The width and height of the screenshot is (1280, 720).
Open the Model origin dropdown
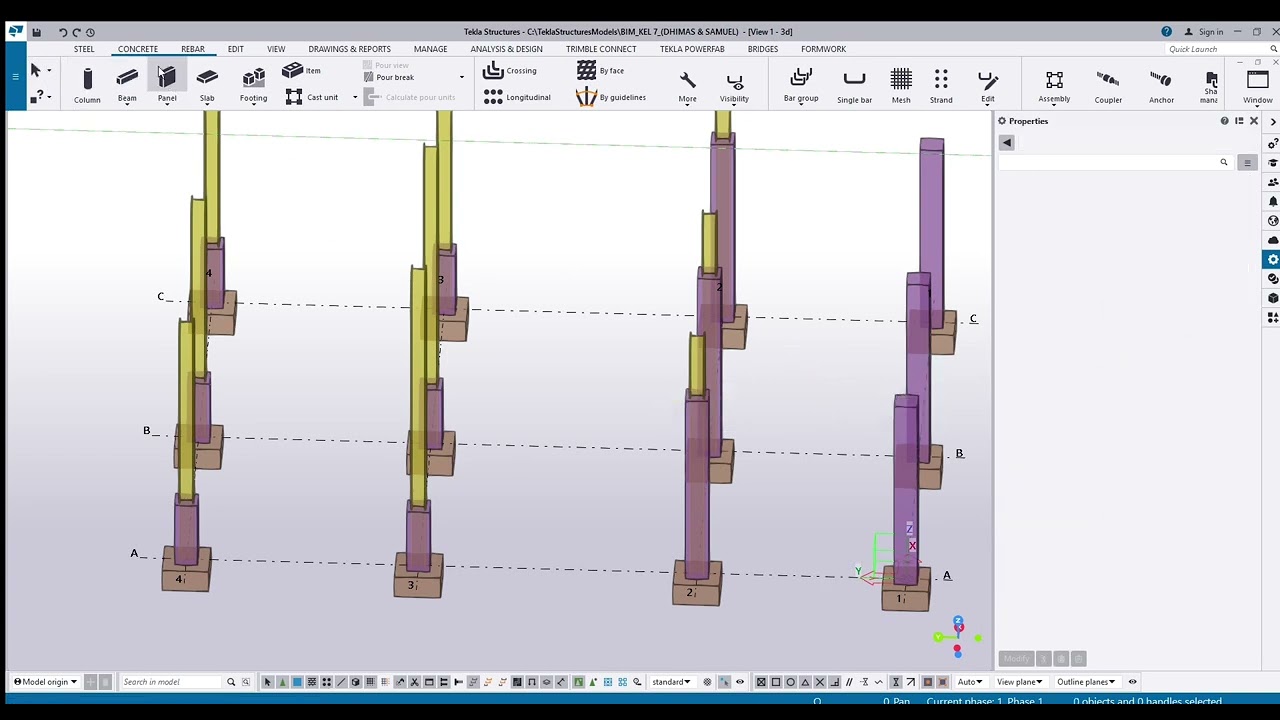45,682
